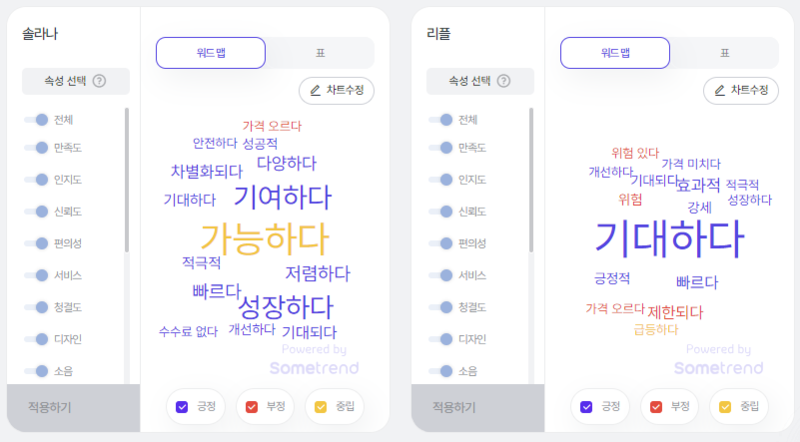Switch to 표 tab in 솔라나 panel
Image resolution: width=800 pixels, height=442 pixels.
click(x=320, y=53)
